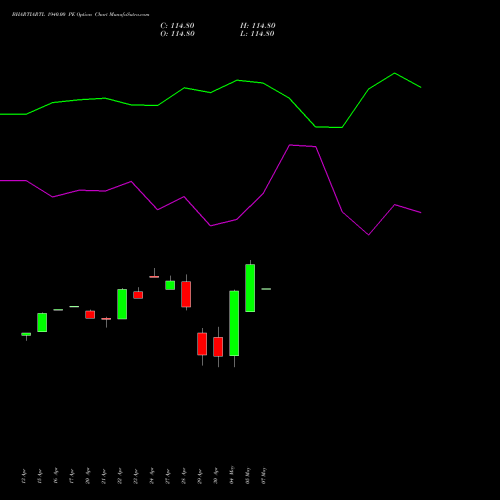Click the 28 Apr date axis label
The width and height of the screenshot is (500, 500).
(184, 476)
